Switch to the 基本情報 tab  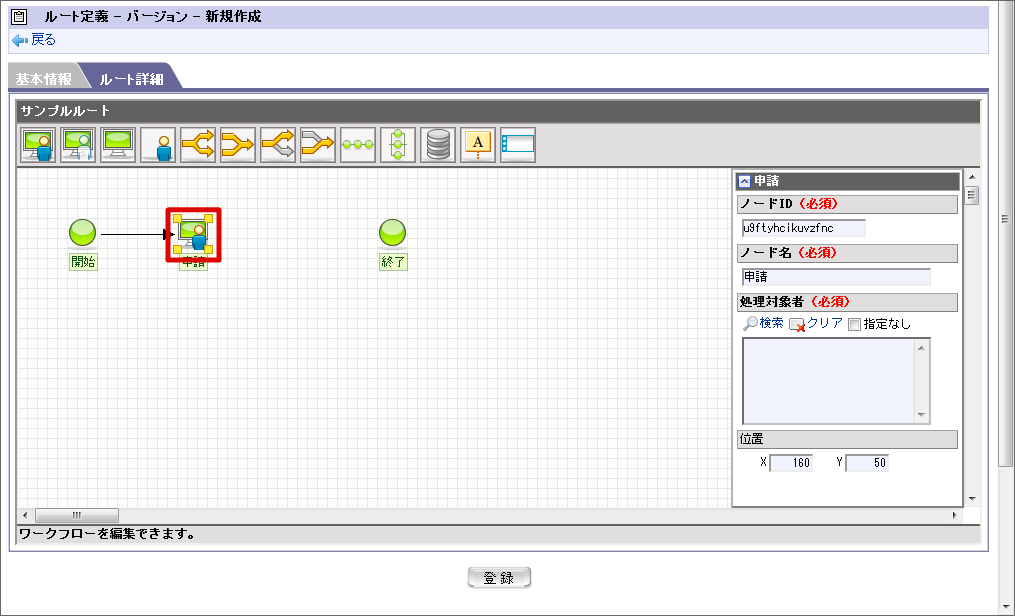pyautogui.click(x=43, y=79)
